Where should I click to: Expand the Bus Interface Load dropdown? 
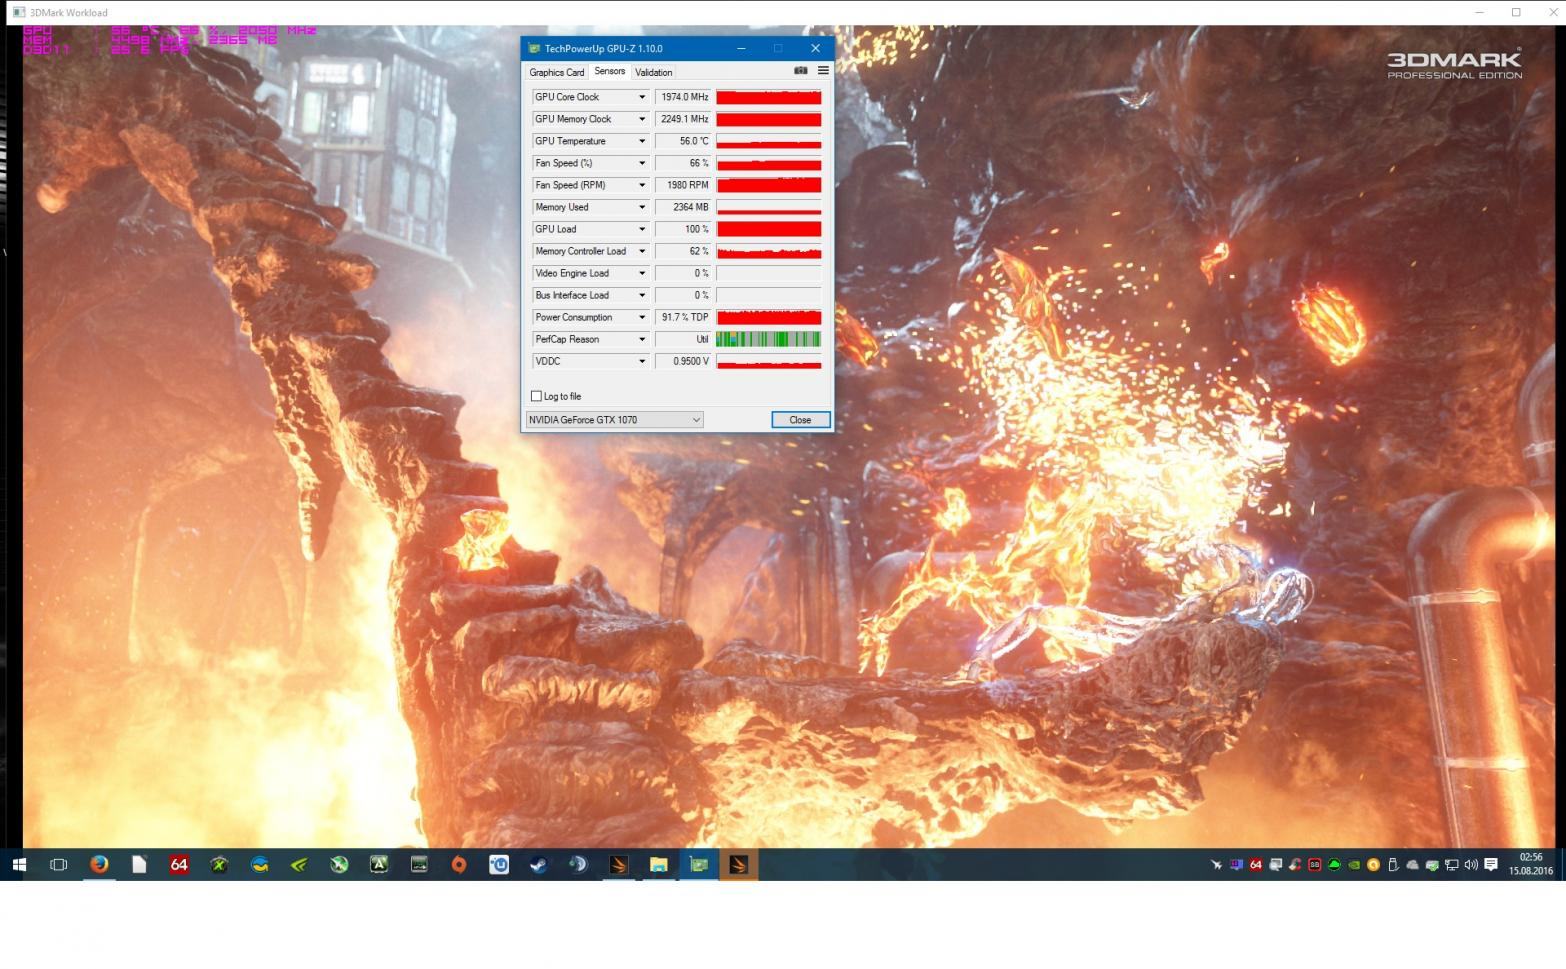pyautogui.click(x=642, y=295)
